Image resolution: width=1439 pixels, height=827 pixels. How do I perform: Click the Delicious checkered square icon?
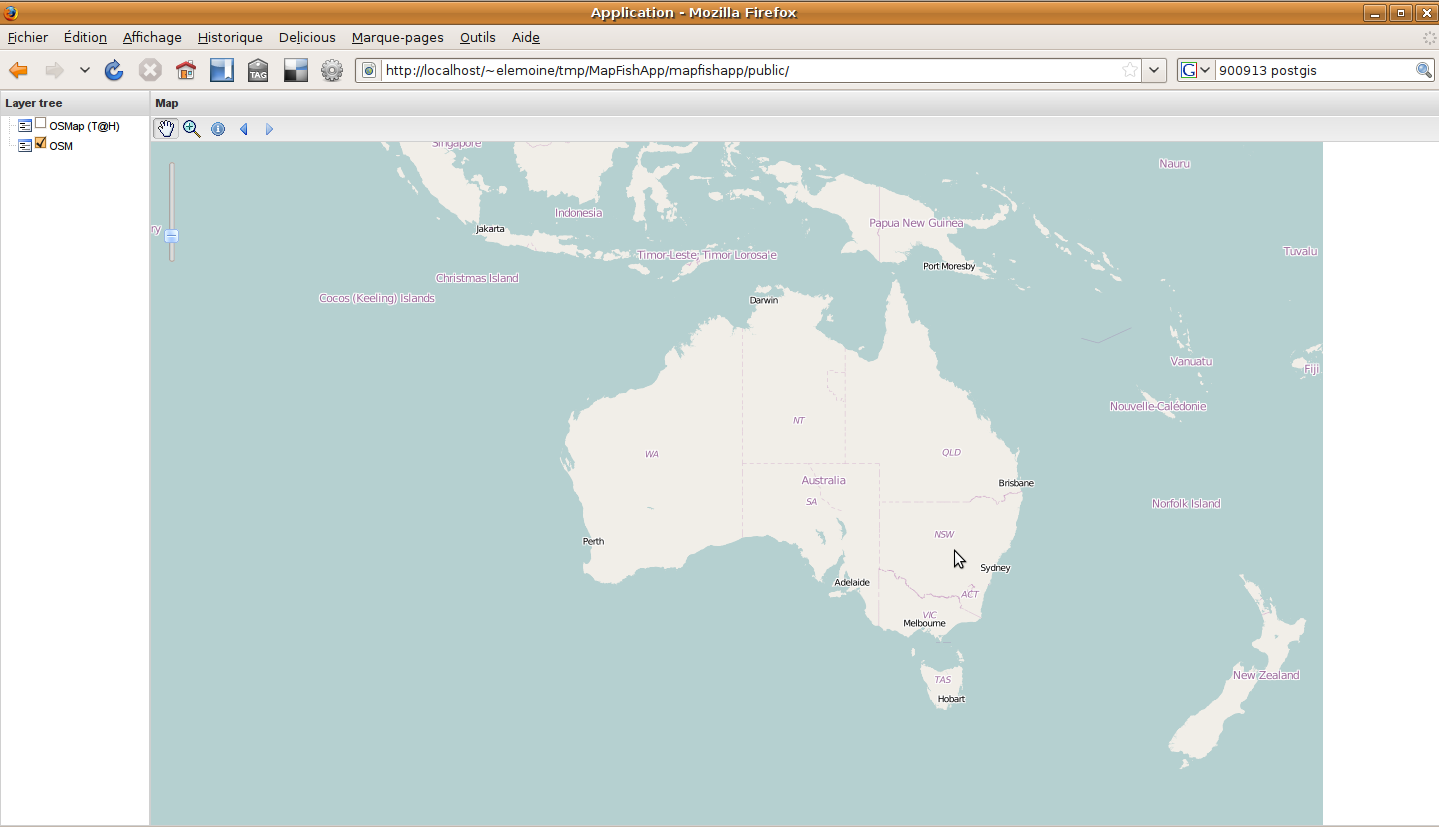(295, 70)
